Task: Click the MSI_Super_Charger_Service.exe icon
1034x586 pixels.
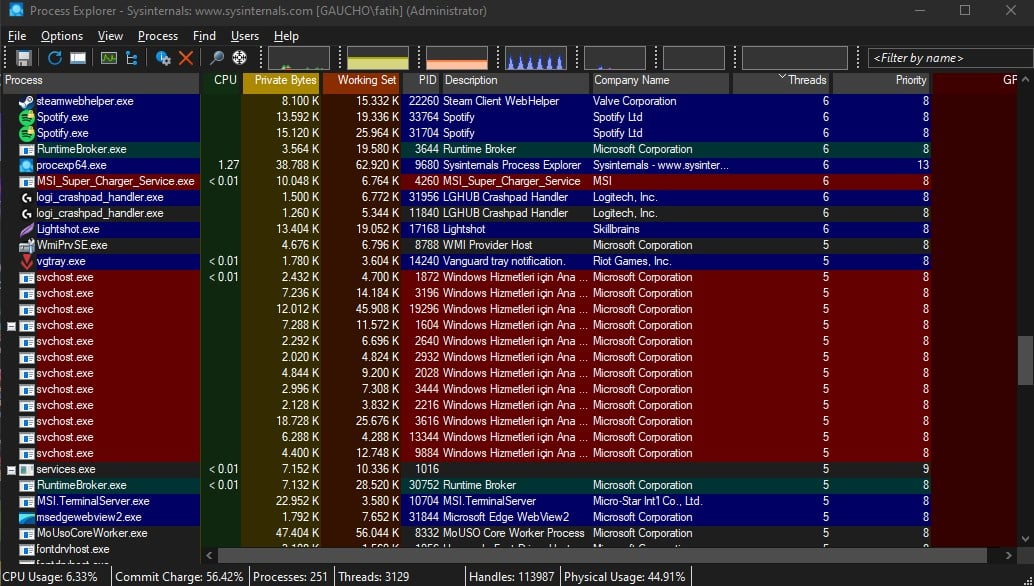Action: coord(26,181)
